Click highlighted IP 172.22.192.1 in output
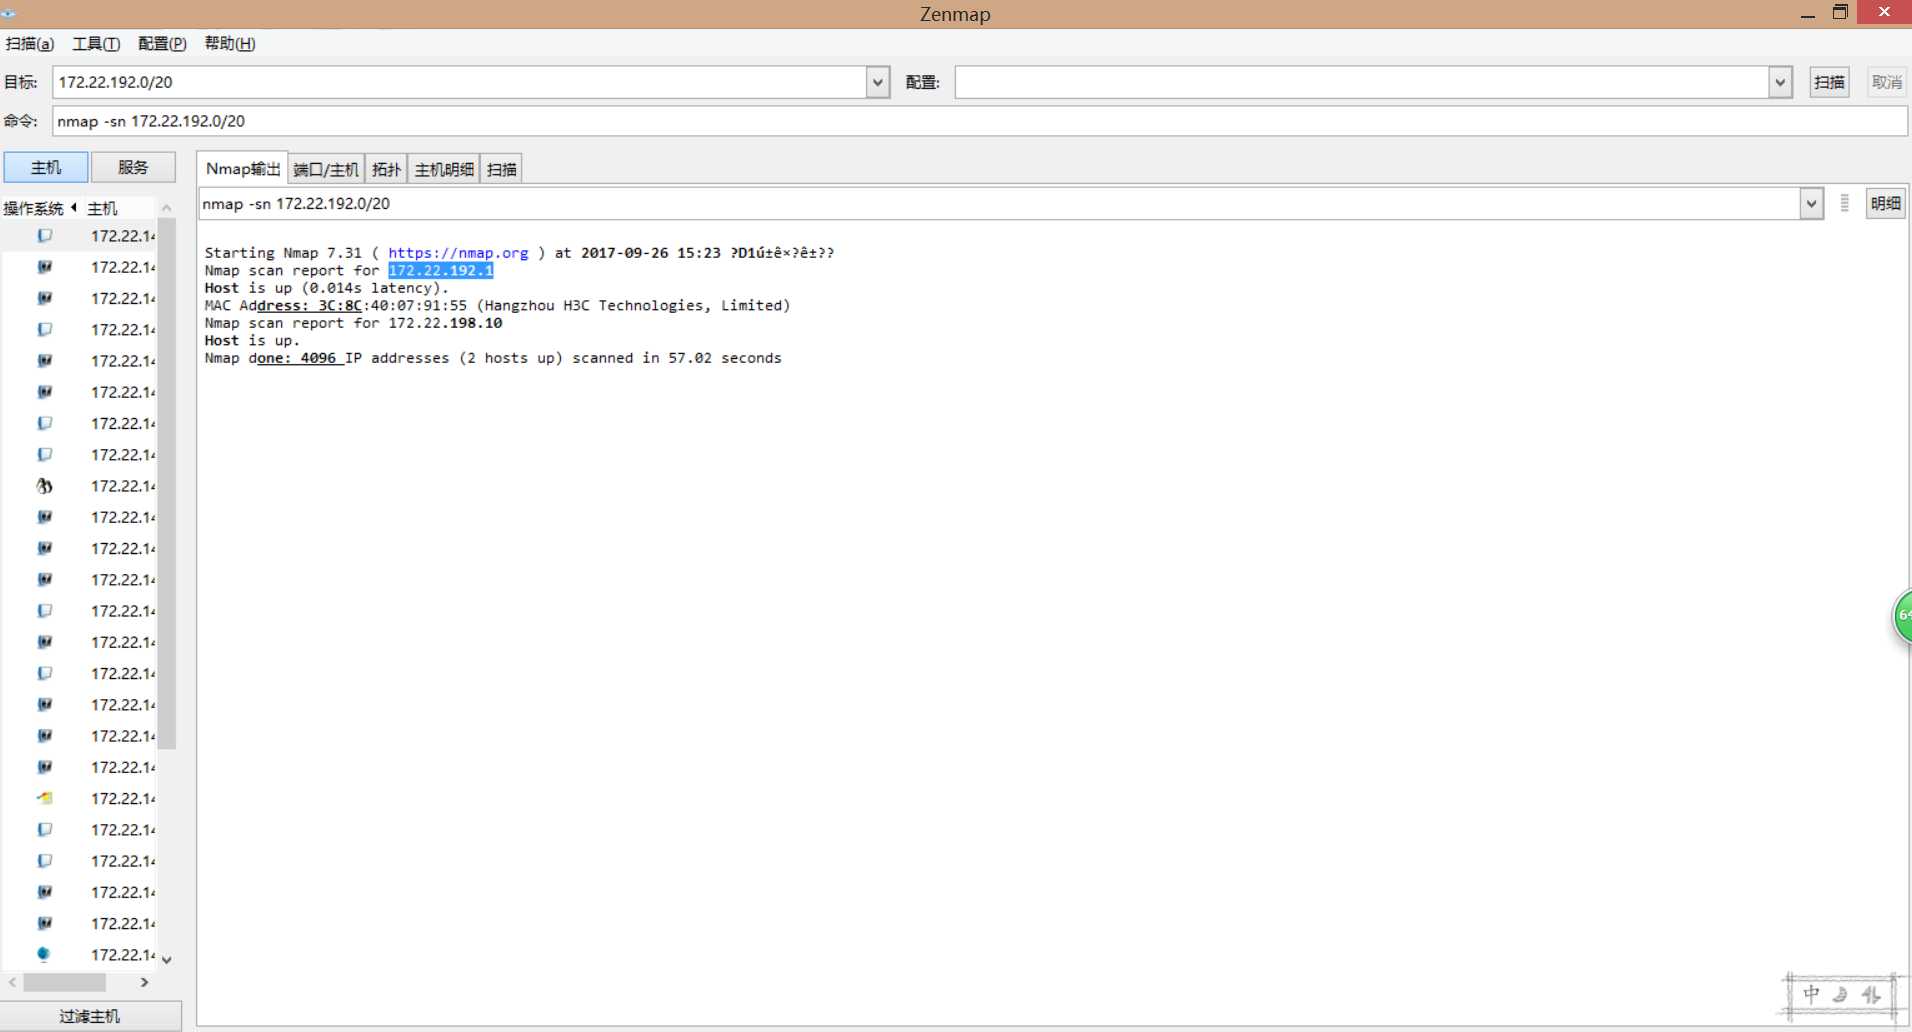Screen dimensions: 1912x1032 point(441,270)
